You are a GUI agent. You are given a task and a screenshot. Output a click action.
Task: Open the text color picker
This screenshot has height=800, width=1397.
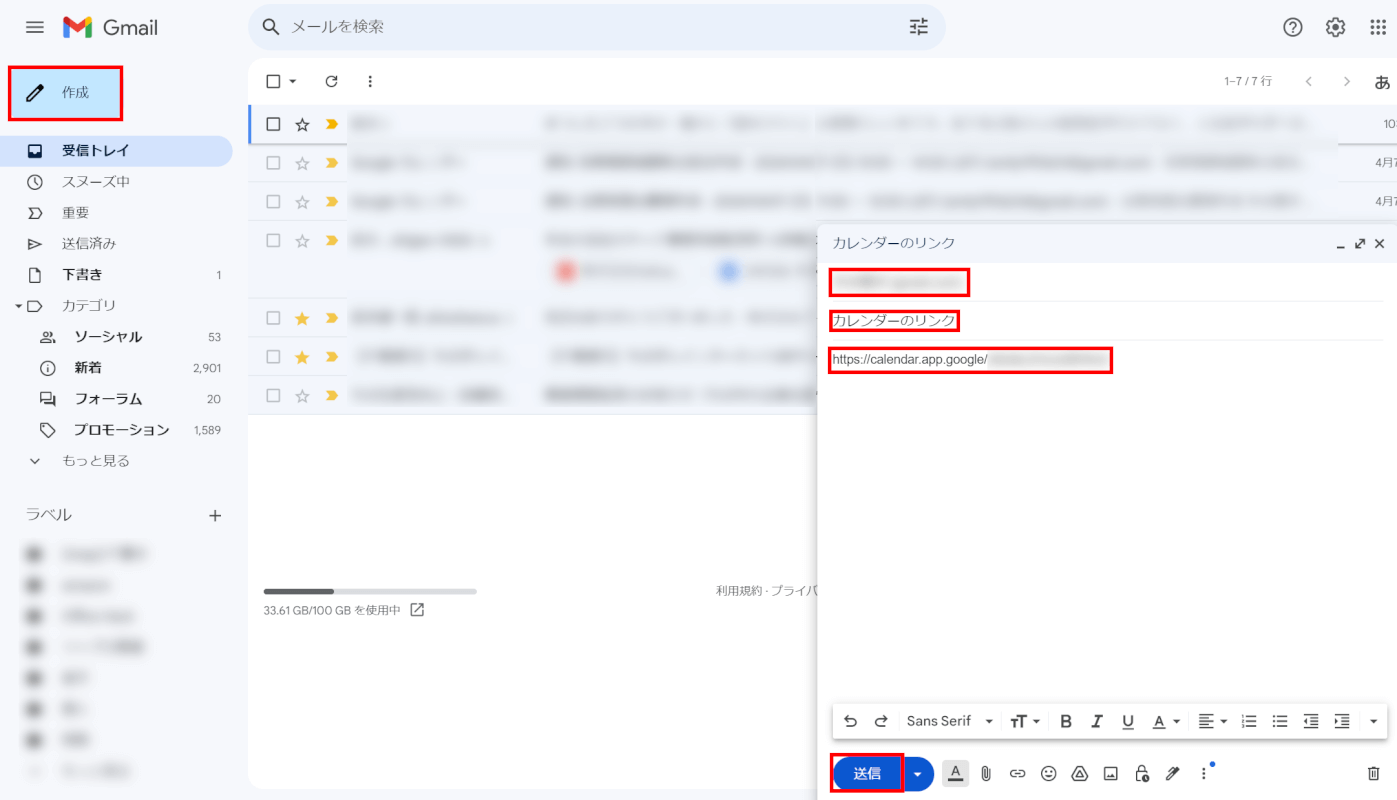(1166, 721)
